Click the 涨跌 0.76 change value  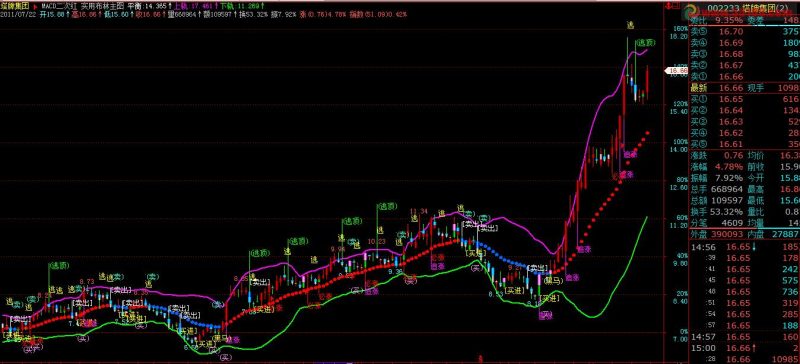point(733,156)
